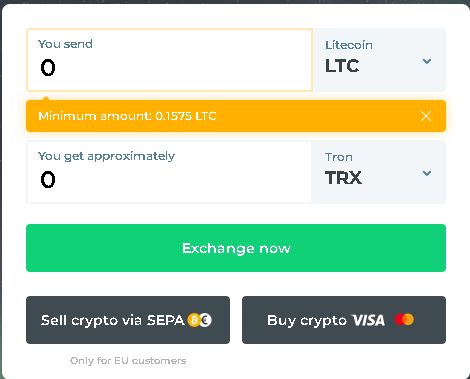Open the Tron currency selector
Screen dimensions: 470x379
(378, 172)
